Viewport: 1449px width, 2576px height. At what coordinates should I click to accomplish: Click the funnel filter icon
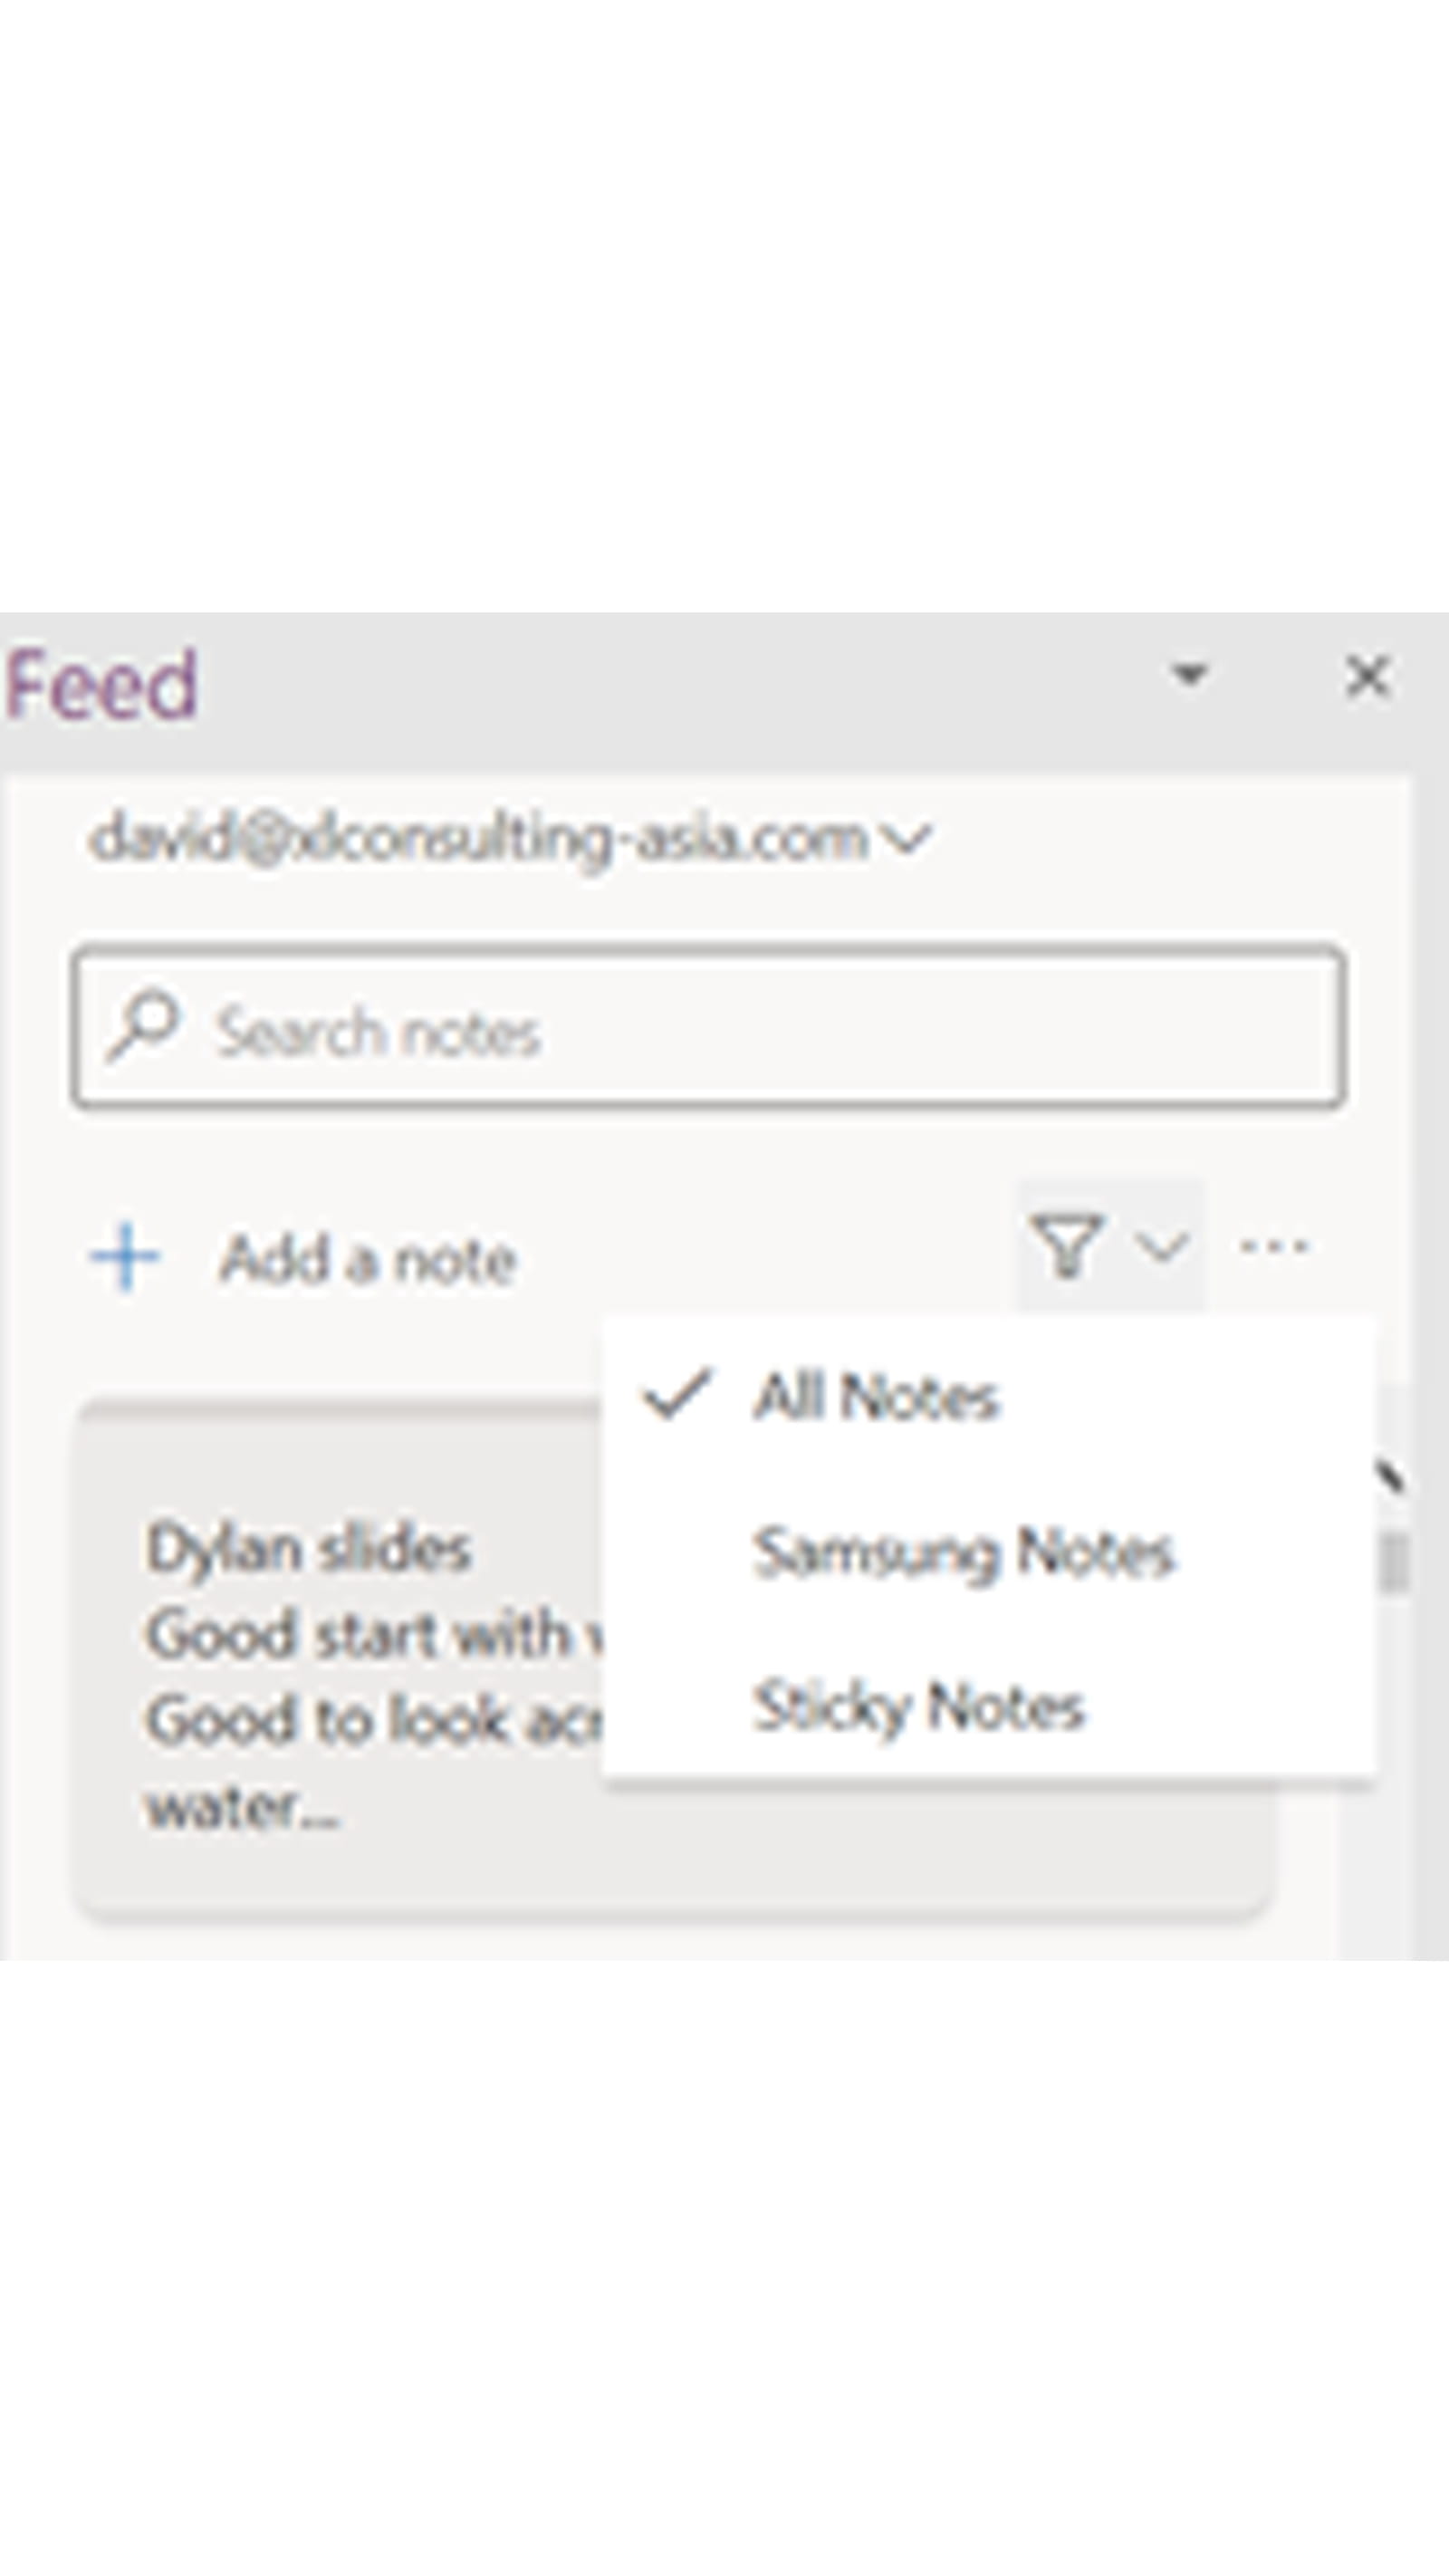pos(1066,1246)
